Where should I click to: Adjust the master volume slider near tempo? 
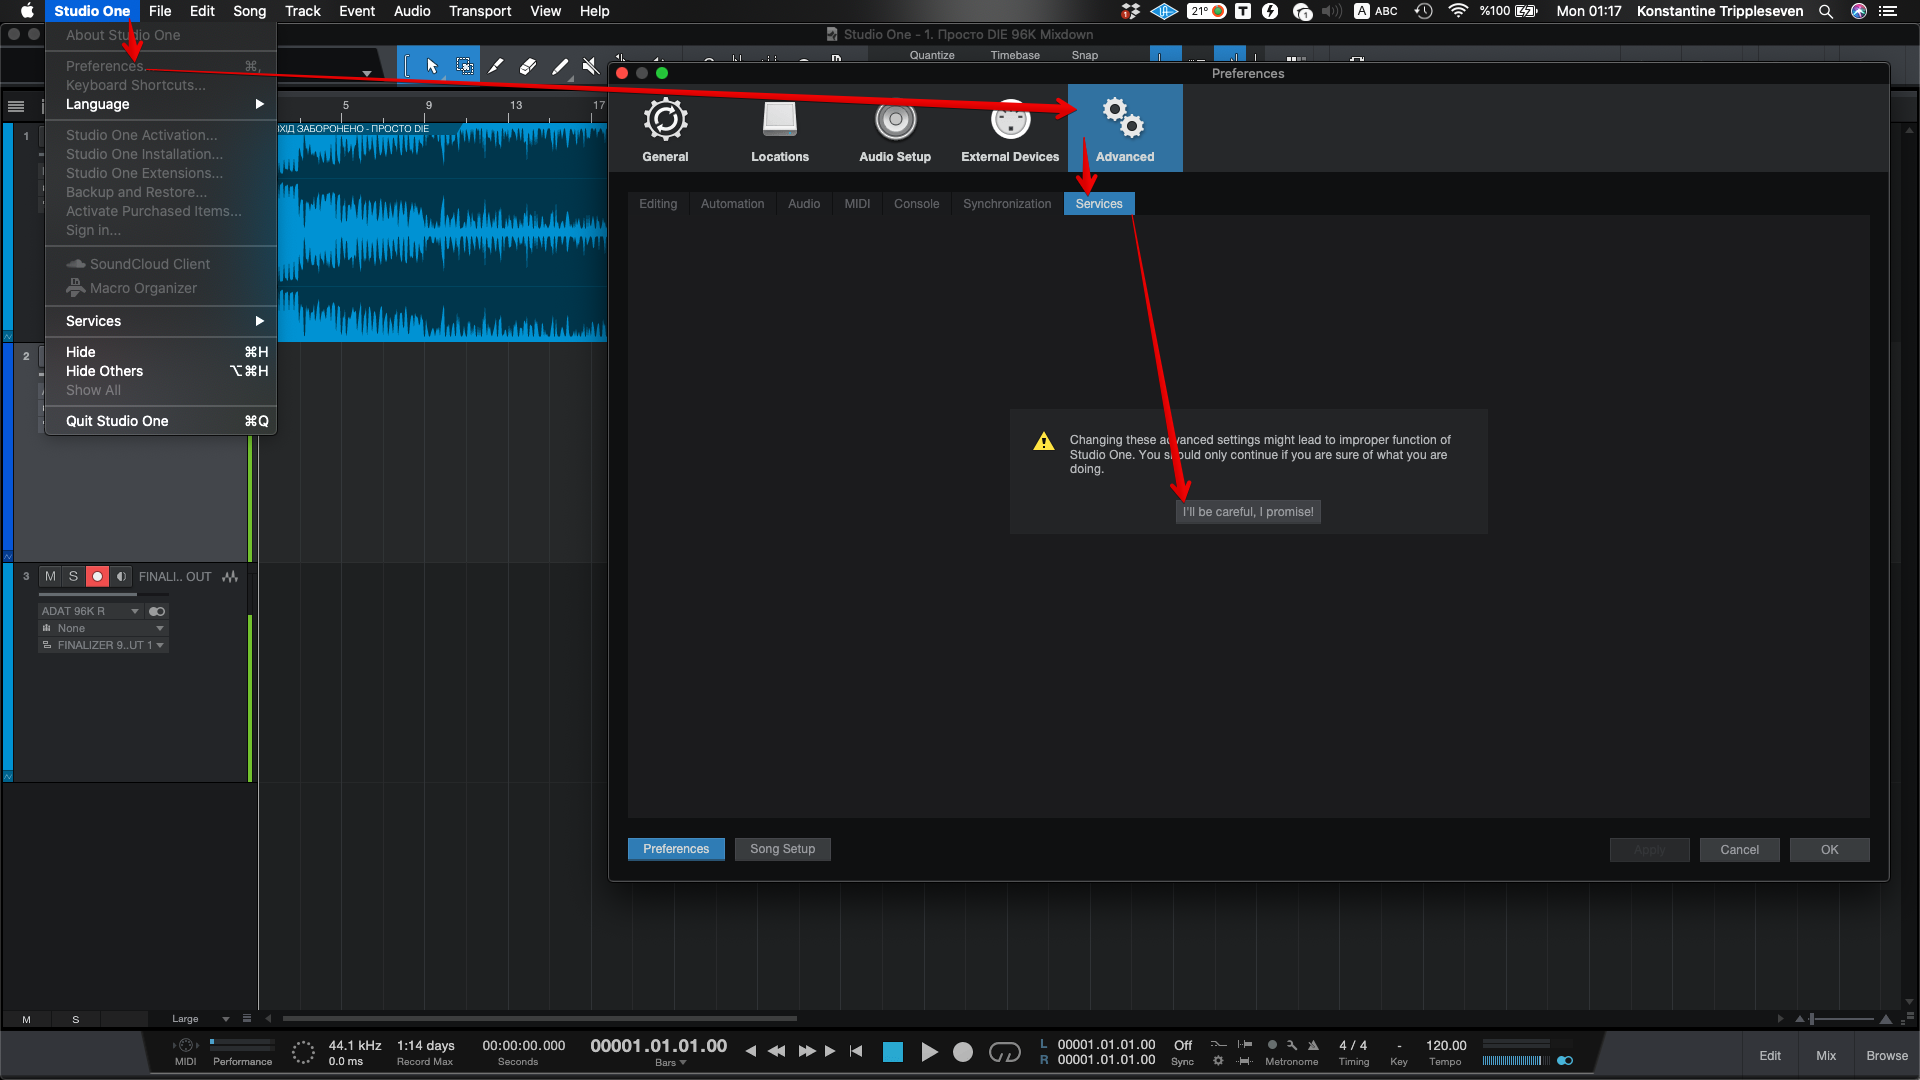tap(1516, 1061)
